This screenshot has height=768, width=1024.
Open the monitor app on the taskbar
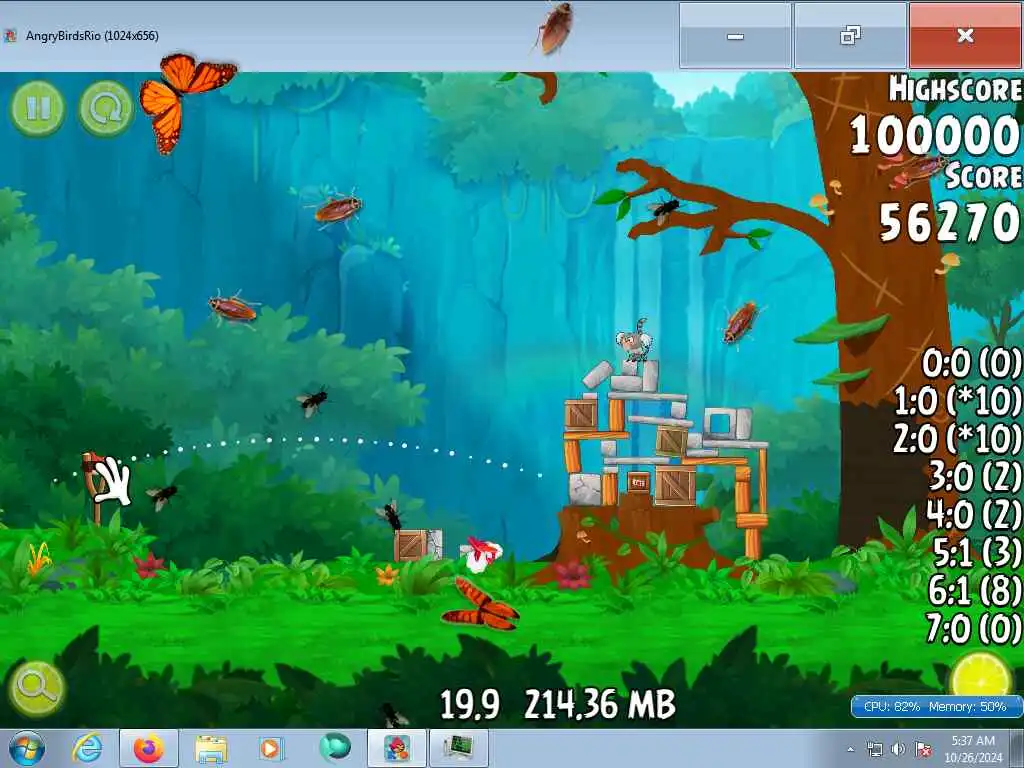click(458, 748)
